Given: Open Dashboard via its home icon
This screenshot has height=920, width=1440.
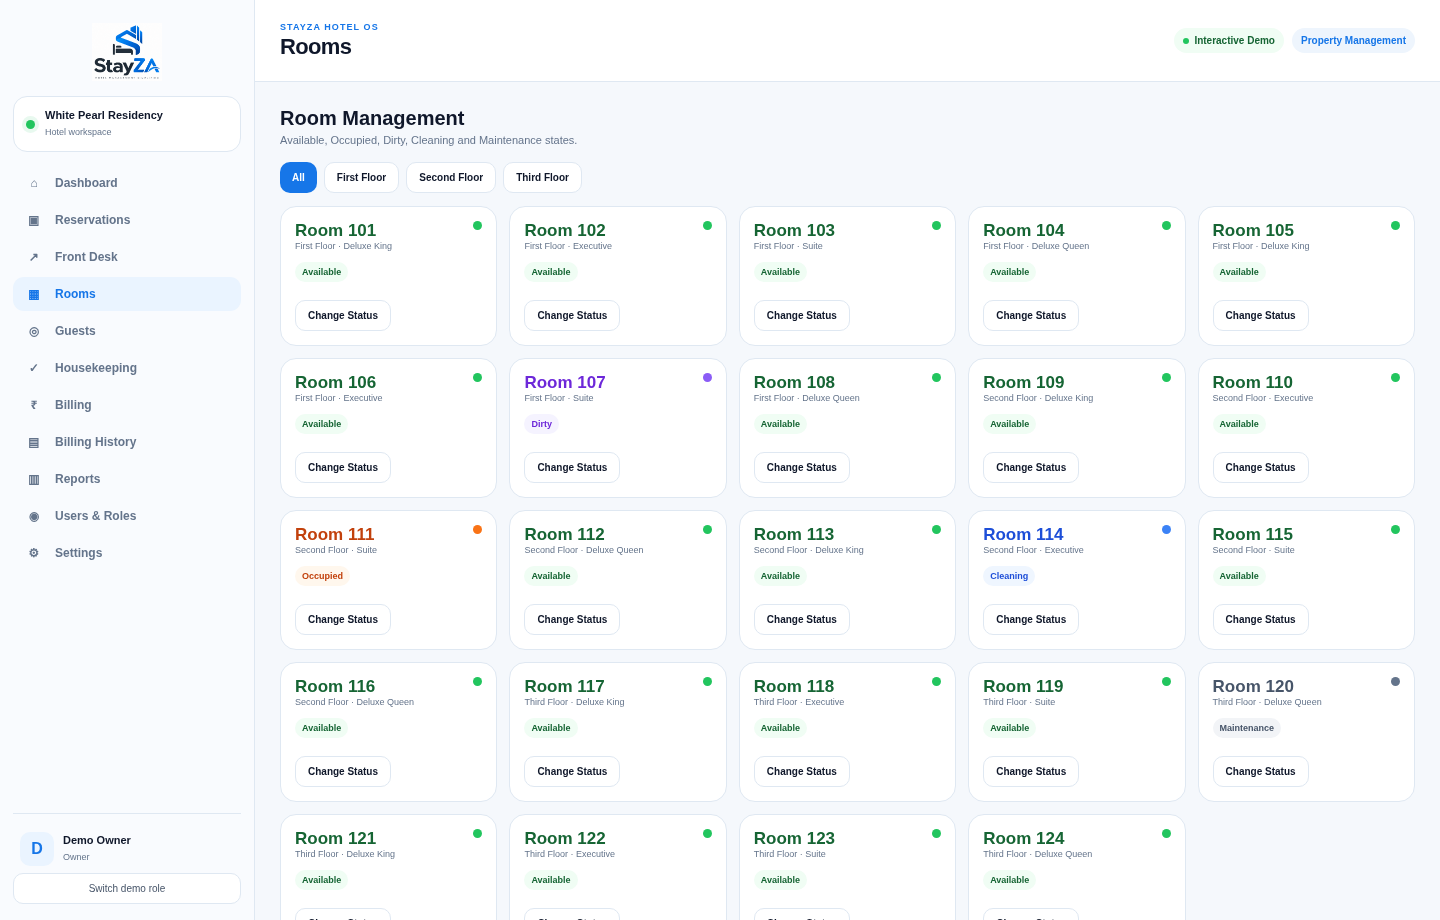Looking at the screenshot, I should tap(34, 183).
